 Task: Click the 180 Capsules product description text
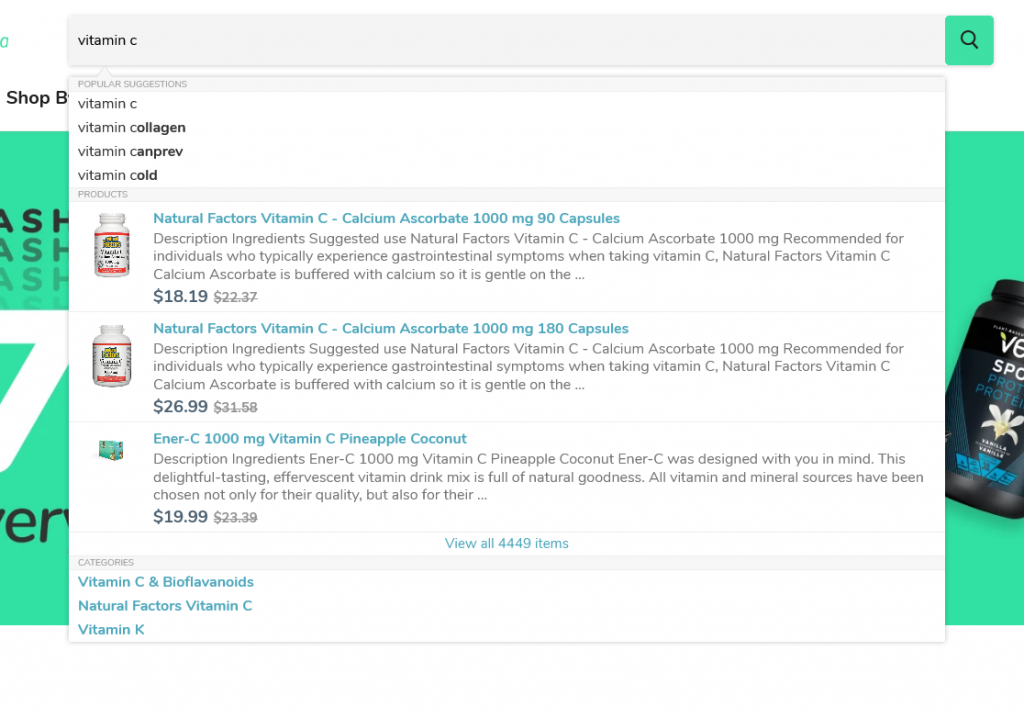[528, 367]
